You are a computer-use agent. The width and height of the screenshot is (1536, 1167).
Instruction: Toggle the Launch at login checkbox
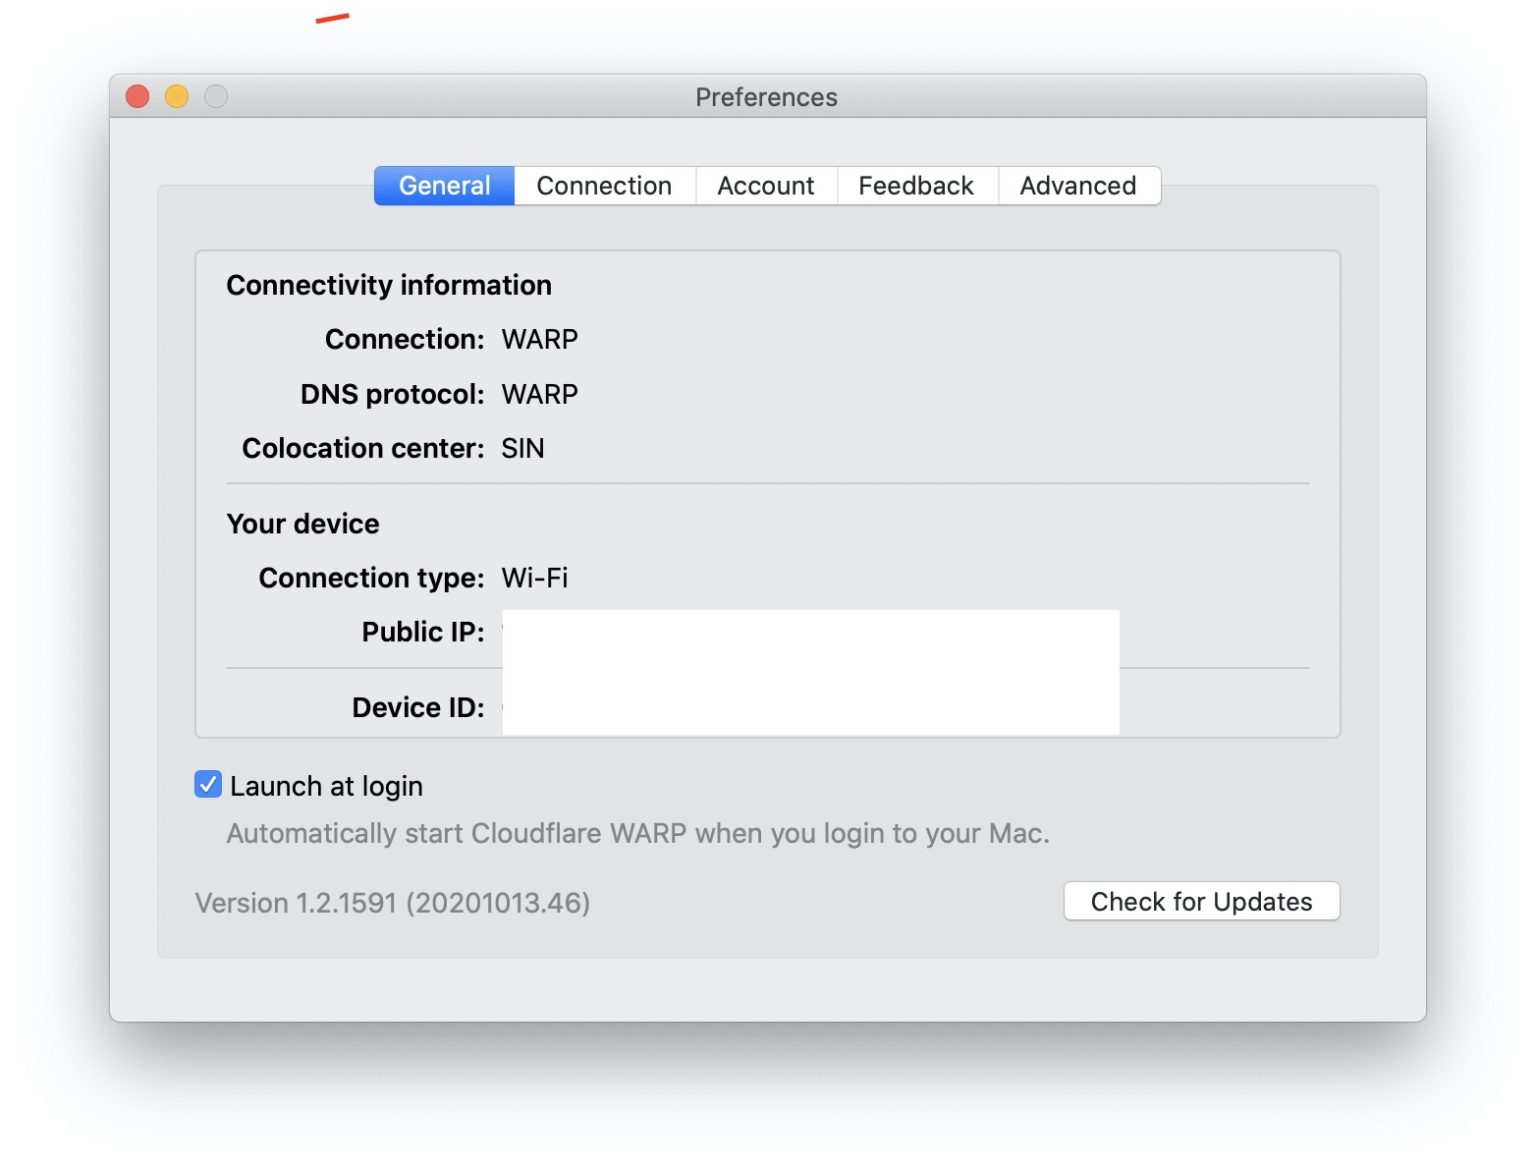pyautogui.click(x=207, y=785)
